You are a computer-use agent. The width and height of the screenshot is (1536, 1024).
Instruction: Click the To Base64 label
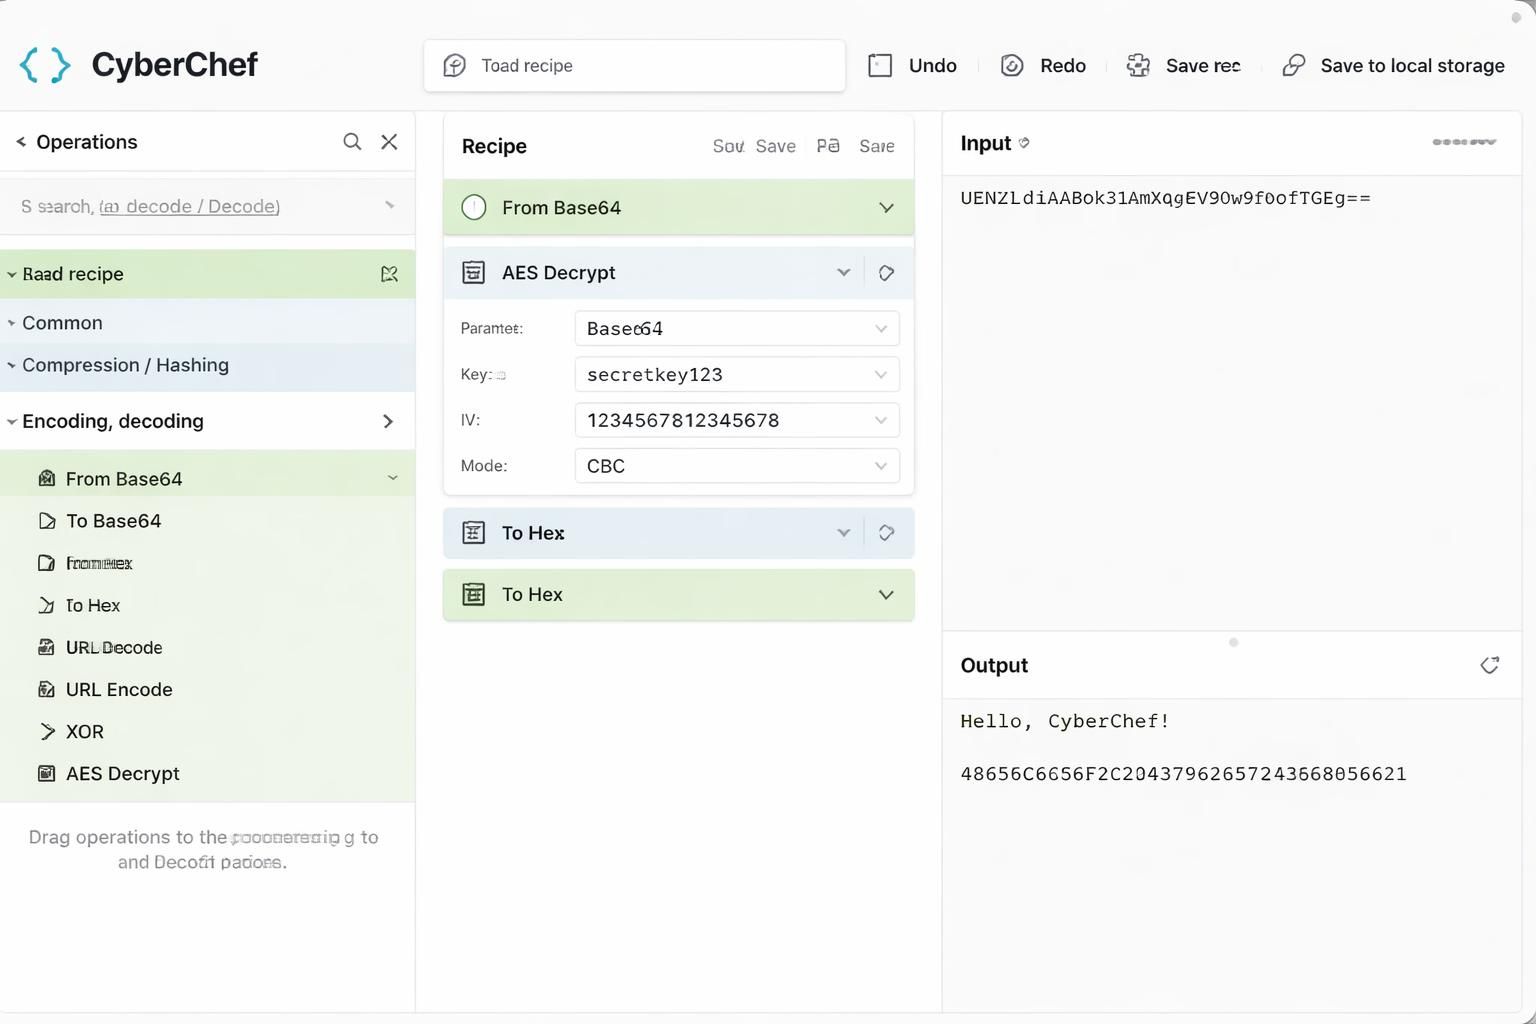click(x=113, y=521)
